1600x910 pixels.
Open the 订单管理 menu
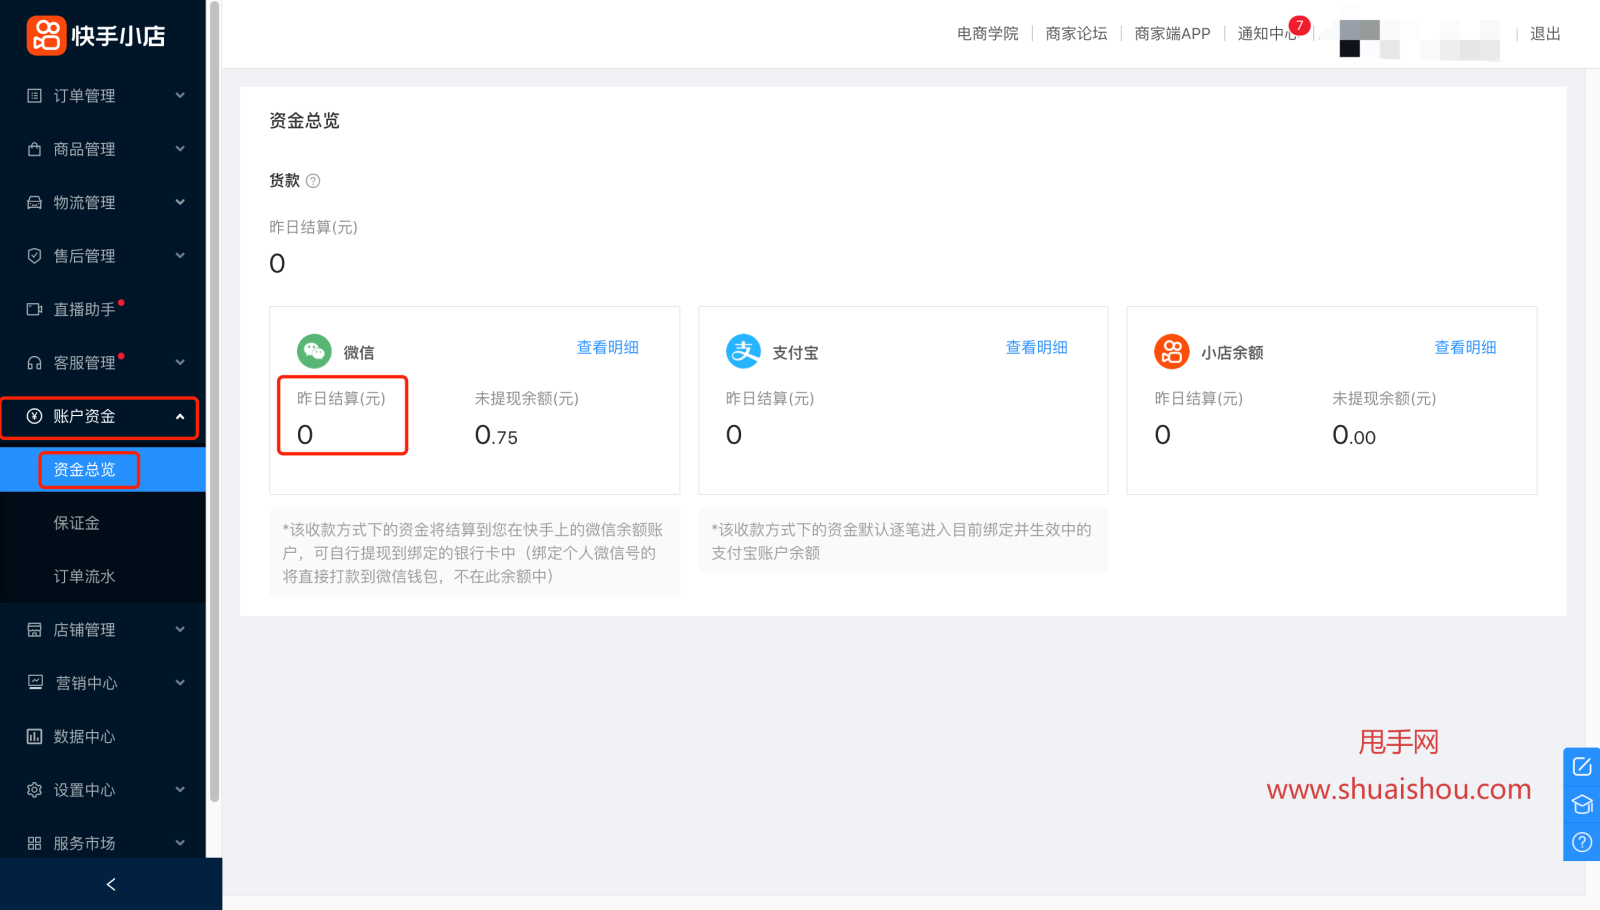click(103, 96)
